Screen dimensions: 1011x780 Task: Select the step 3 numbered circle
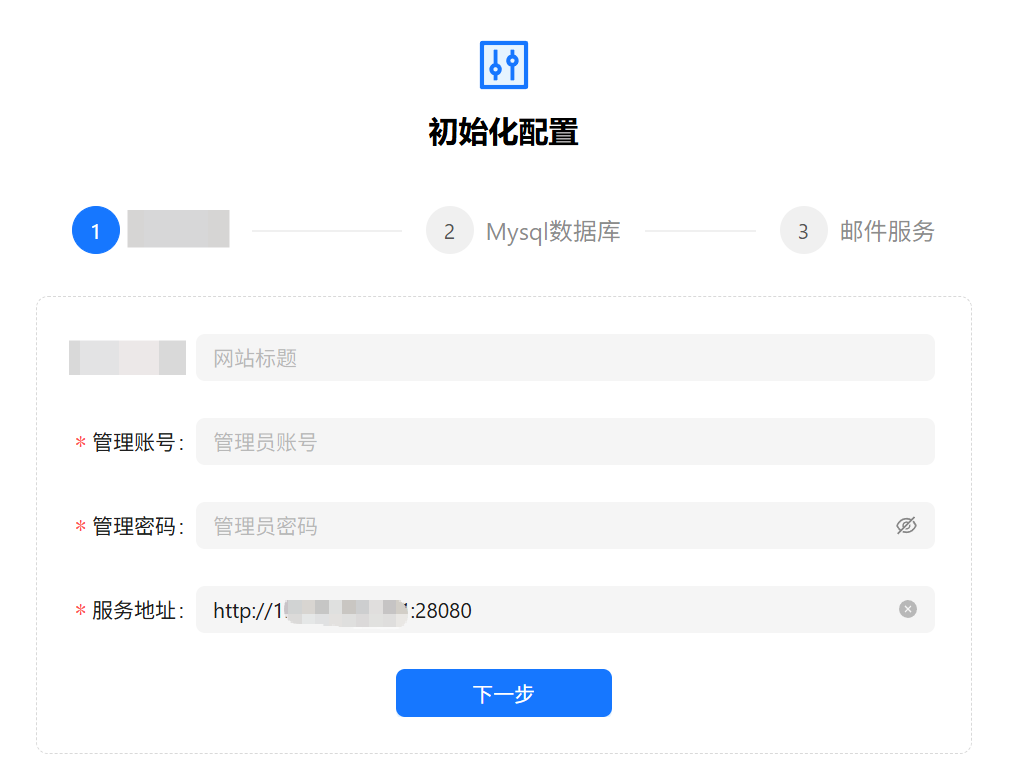tap(803, 231)
